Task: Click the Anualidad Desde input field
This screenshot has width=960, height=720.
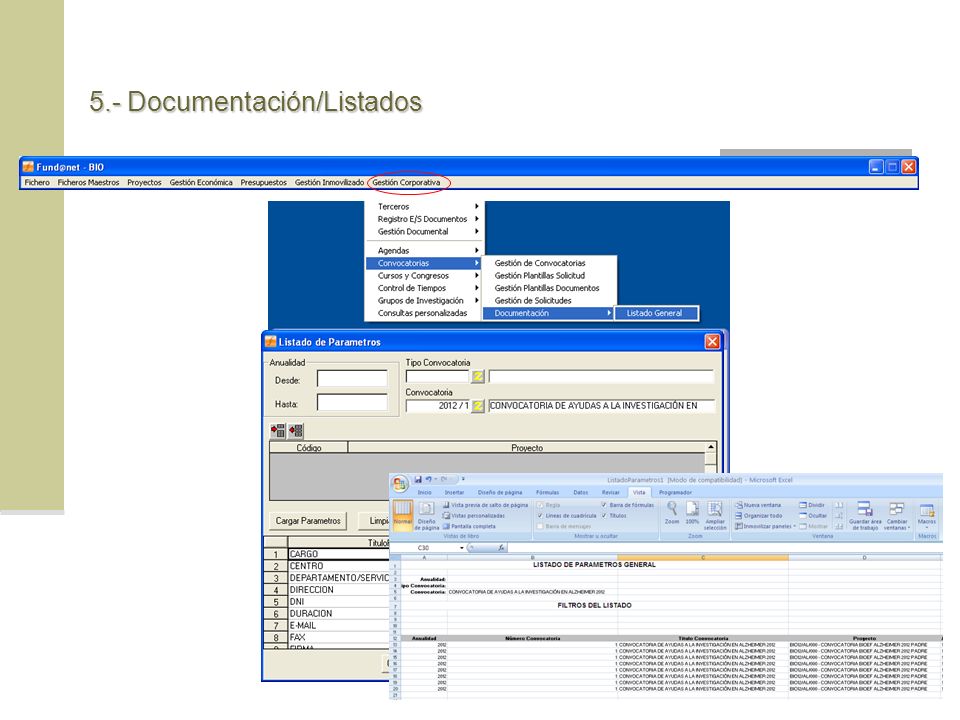Action: [352, 379]
